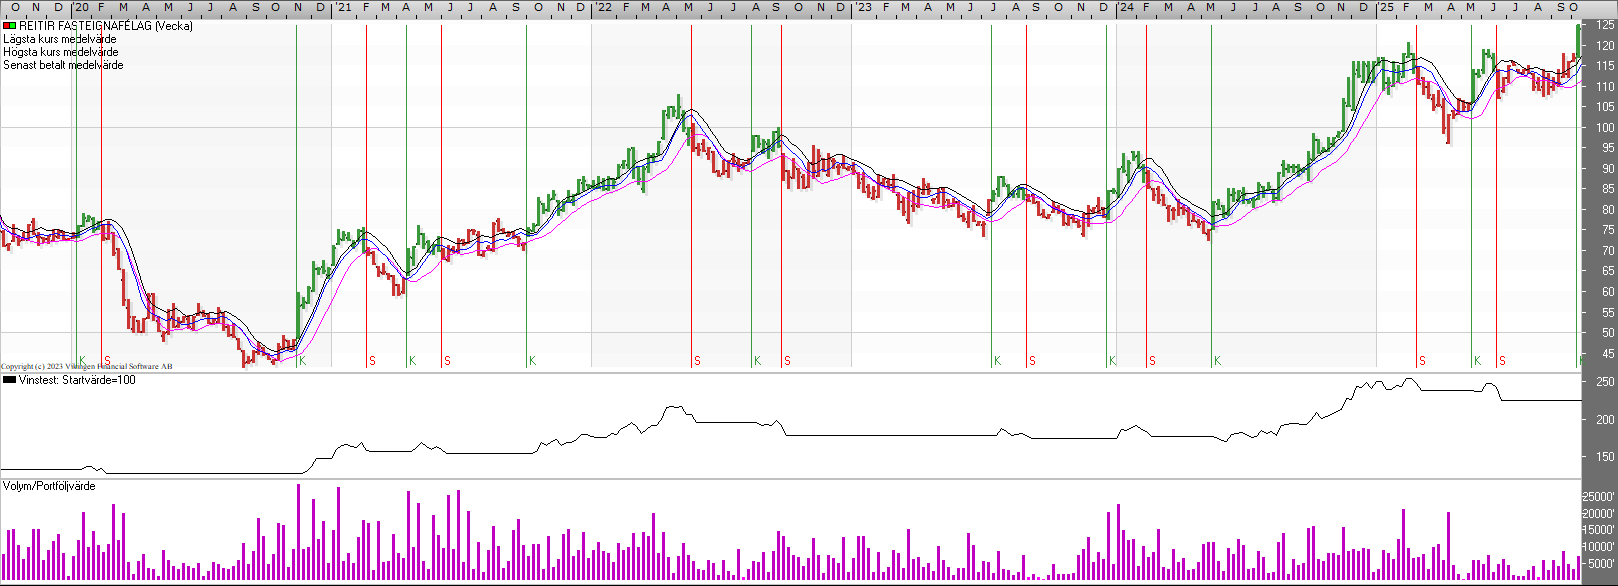Select the Lägsta kurs medelvärde legend entry
This screenshot has height=586, width=1618.
(60, 39)
